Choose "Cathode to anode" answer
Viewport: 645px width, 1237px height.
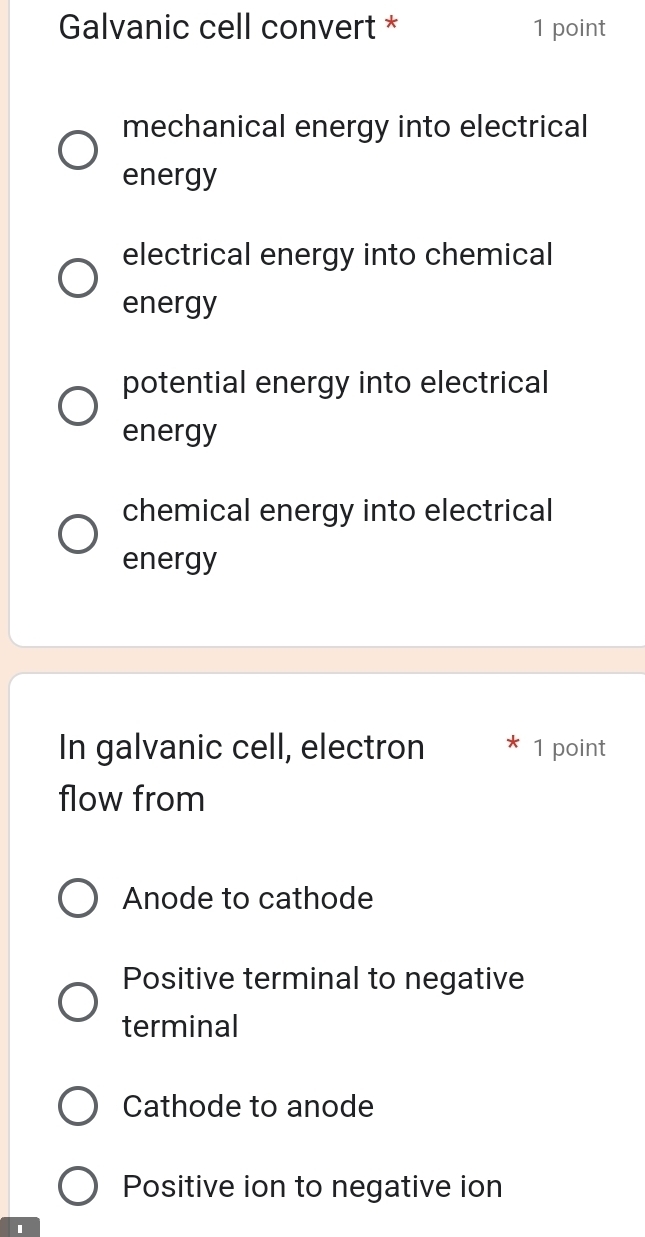(x=78, y=1106)
